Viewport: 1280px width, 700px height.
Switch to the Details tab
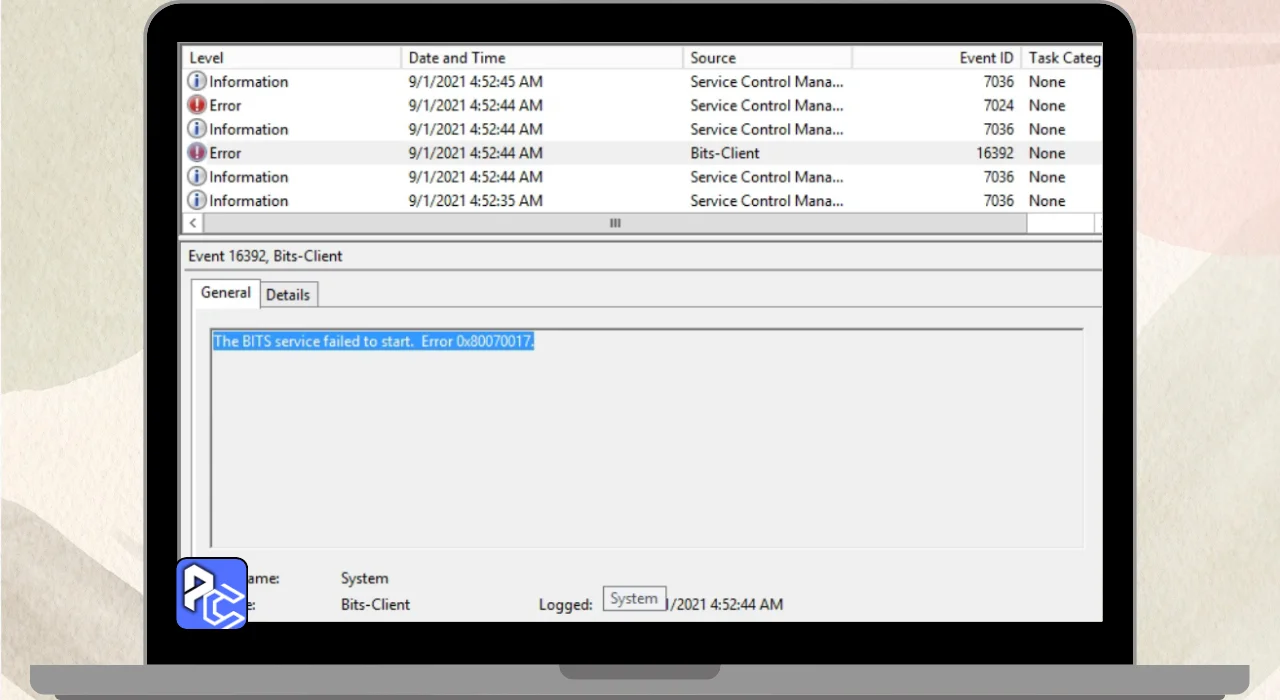288,294
